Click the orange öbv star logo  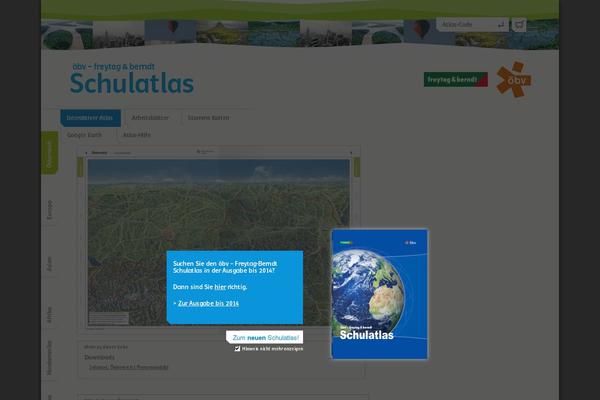[x=514, y=79]
